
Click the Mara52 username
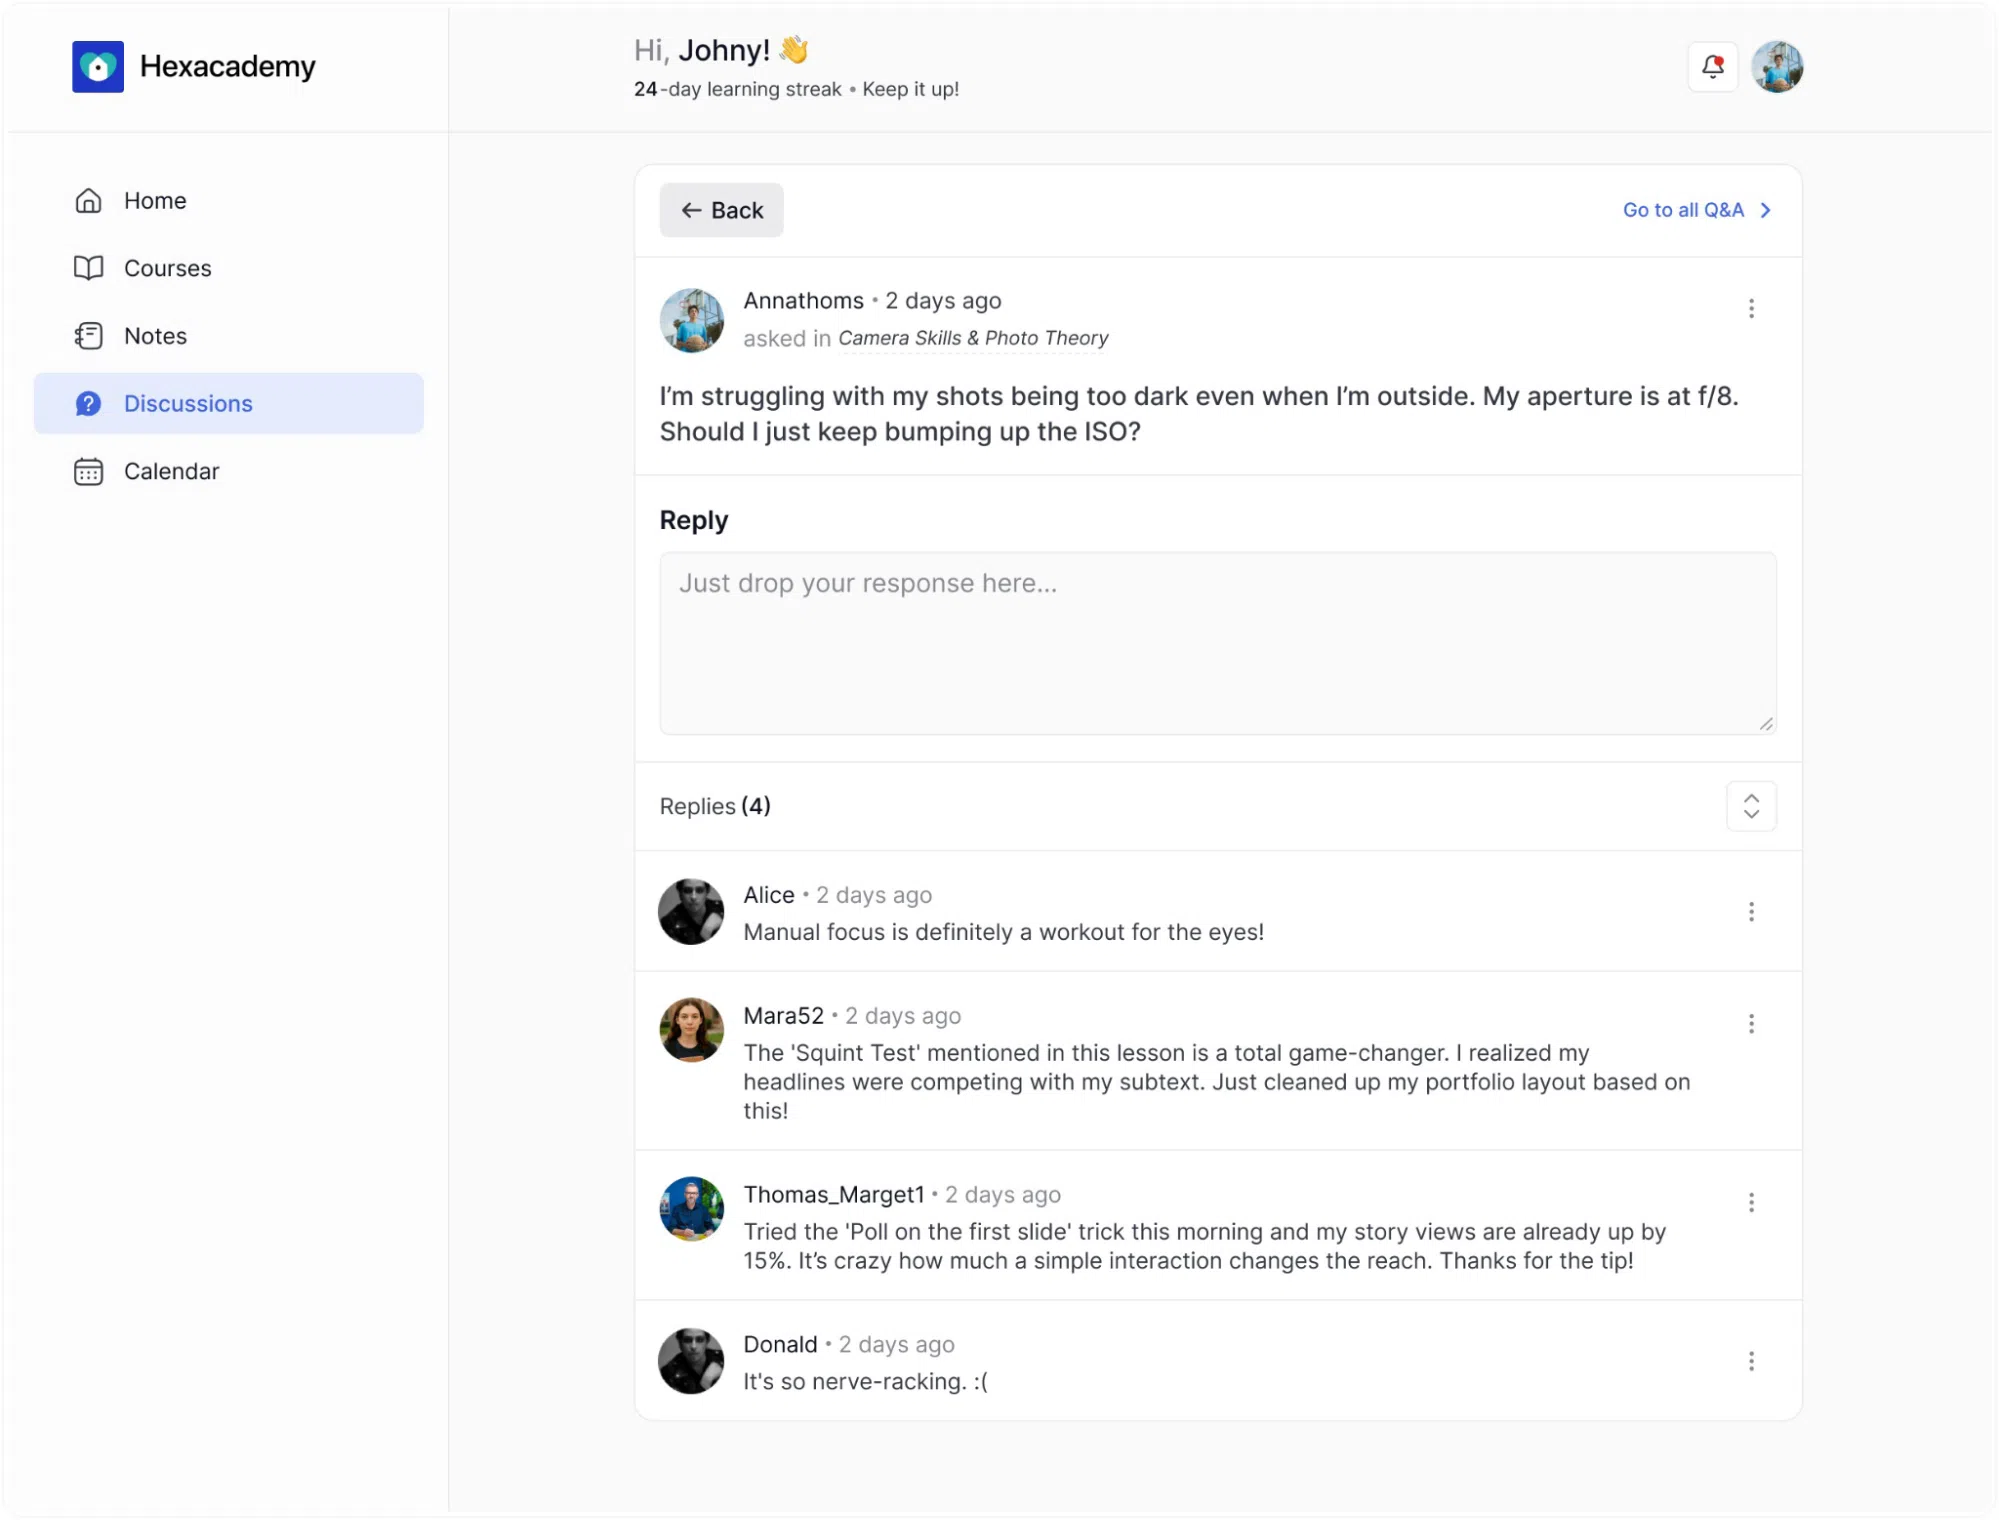pos(783,1016)
